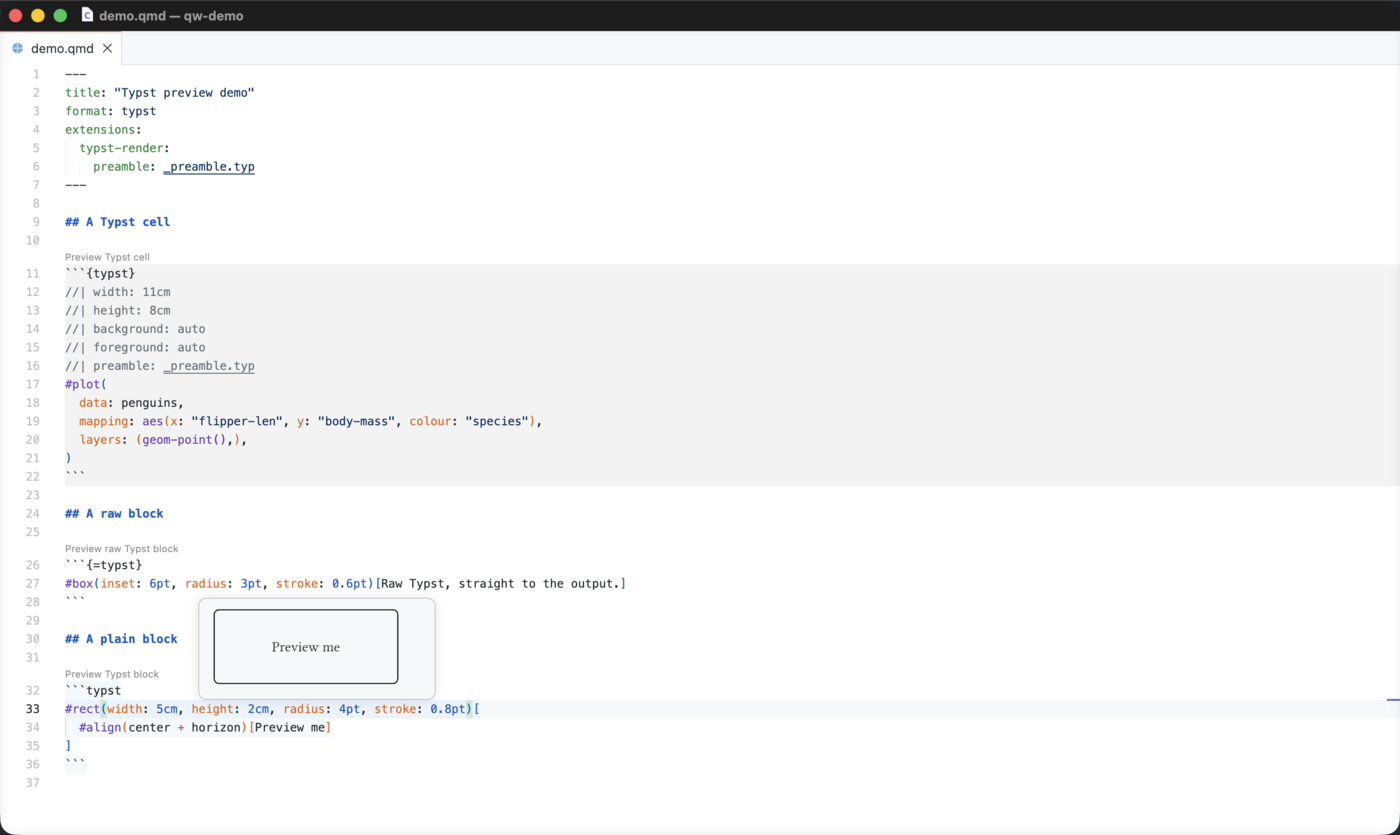Screen dimensions: 1400x835
Task: Click the closing bracket on line 35
Action: tap(68, 746)
